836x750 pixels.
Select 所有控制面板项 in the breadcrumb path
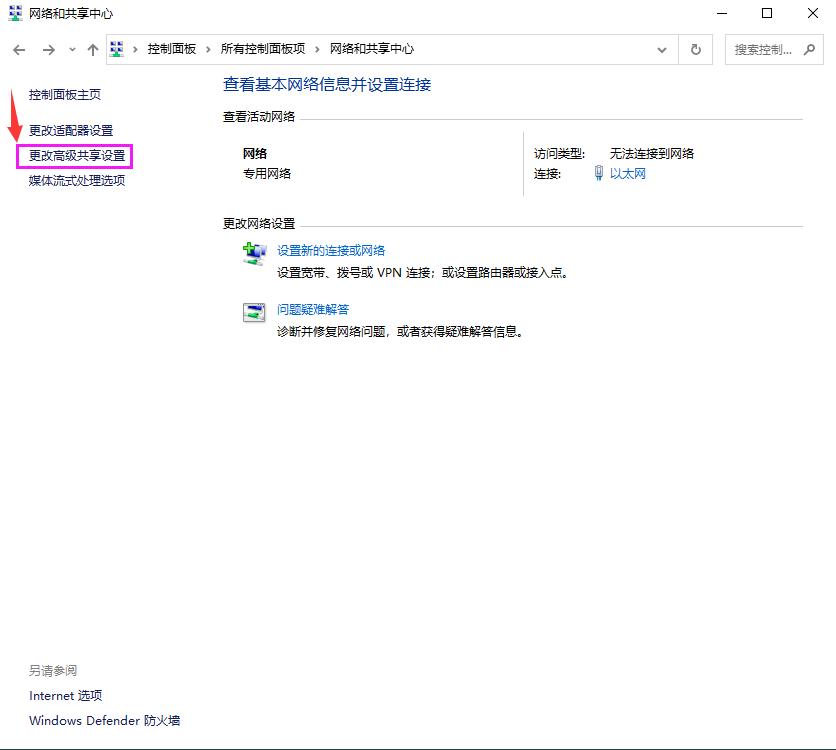262,48
